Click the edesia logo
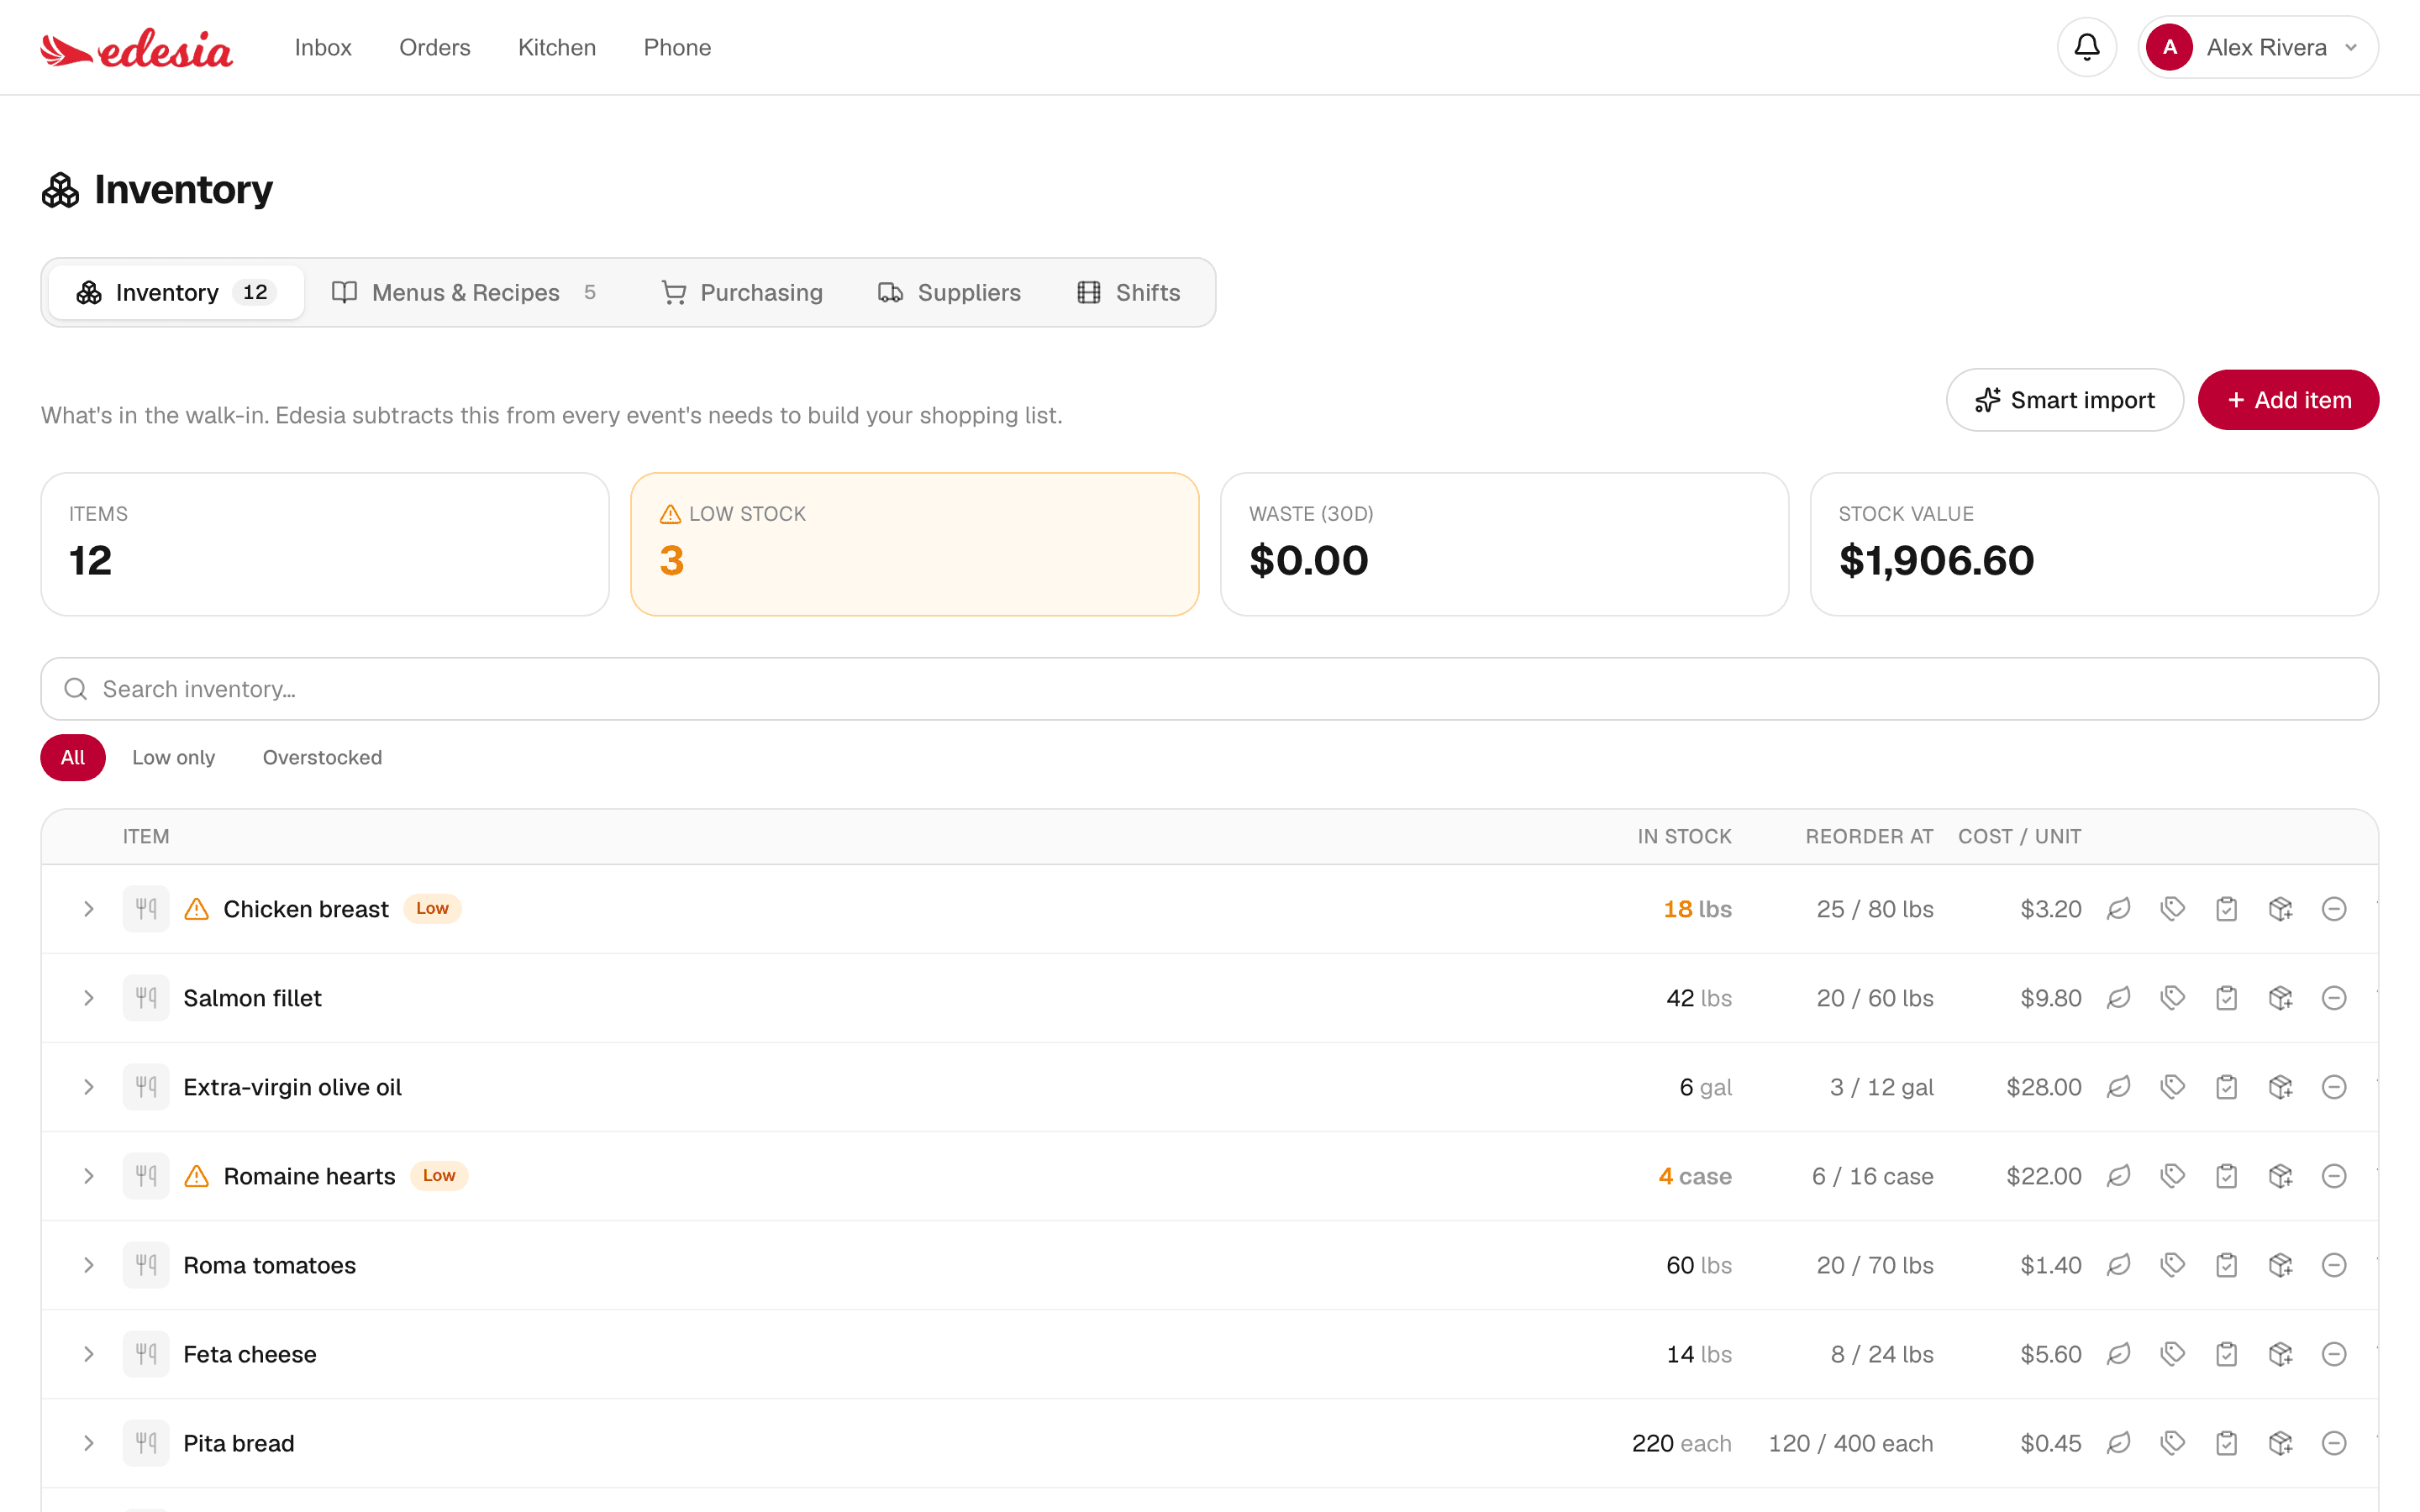 point(137,48)
